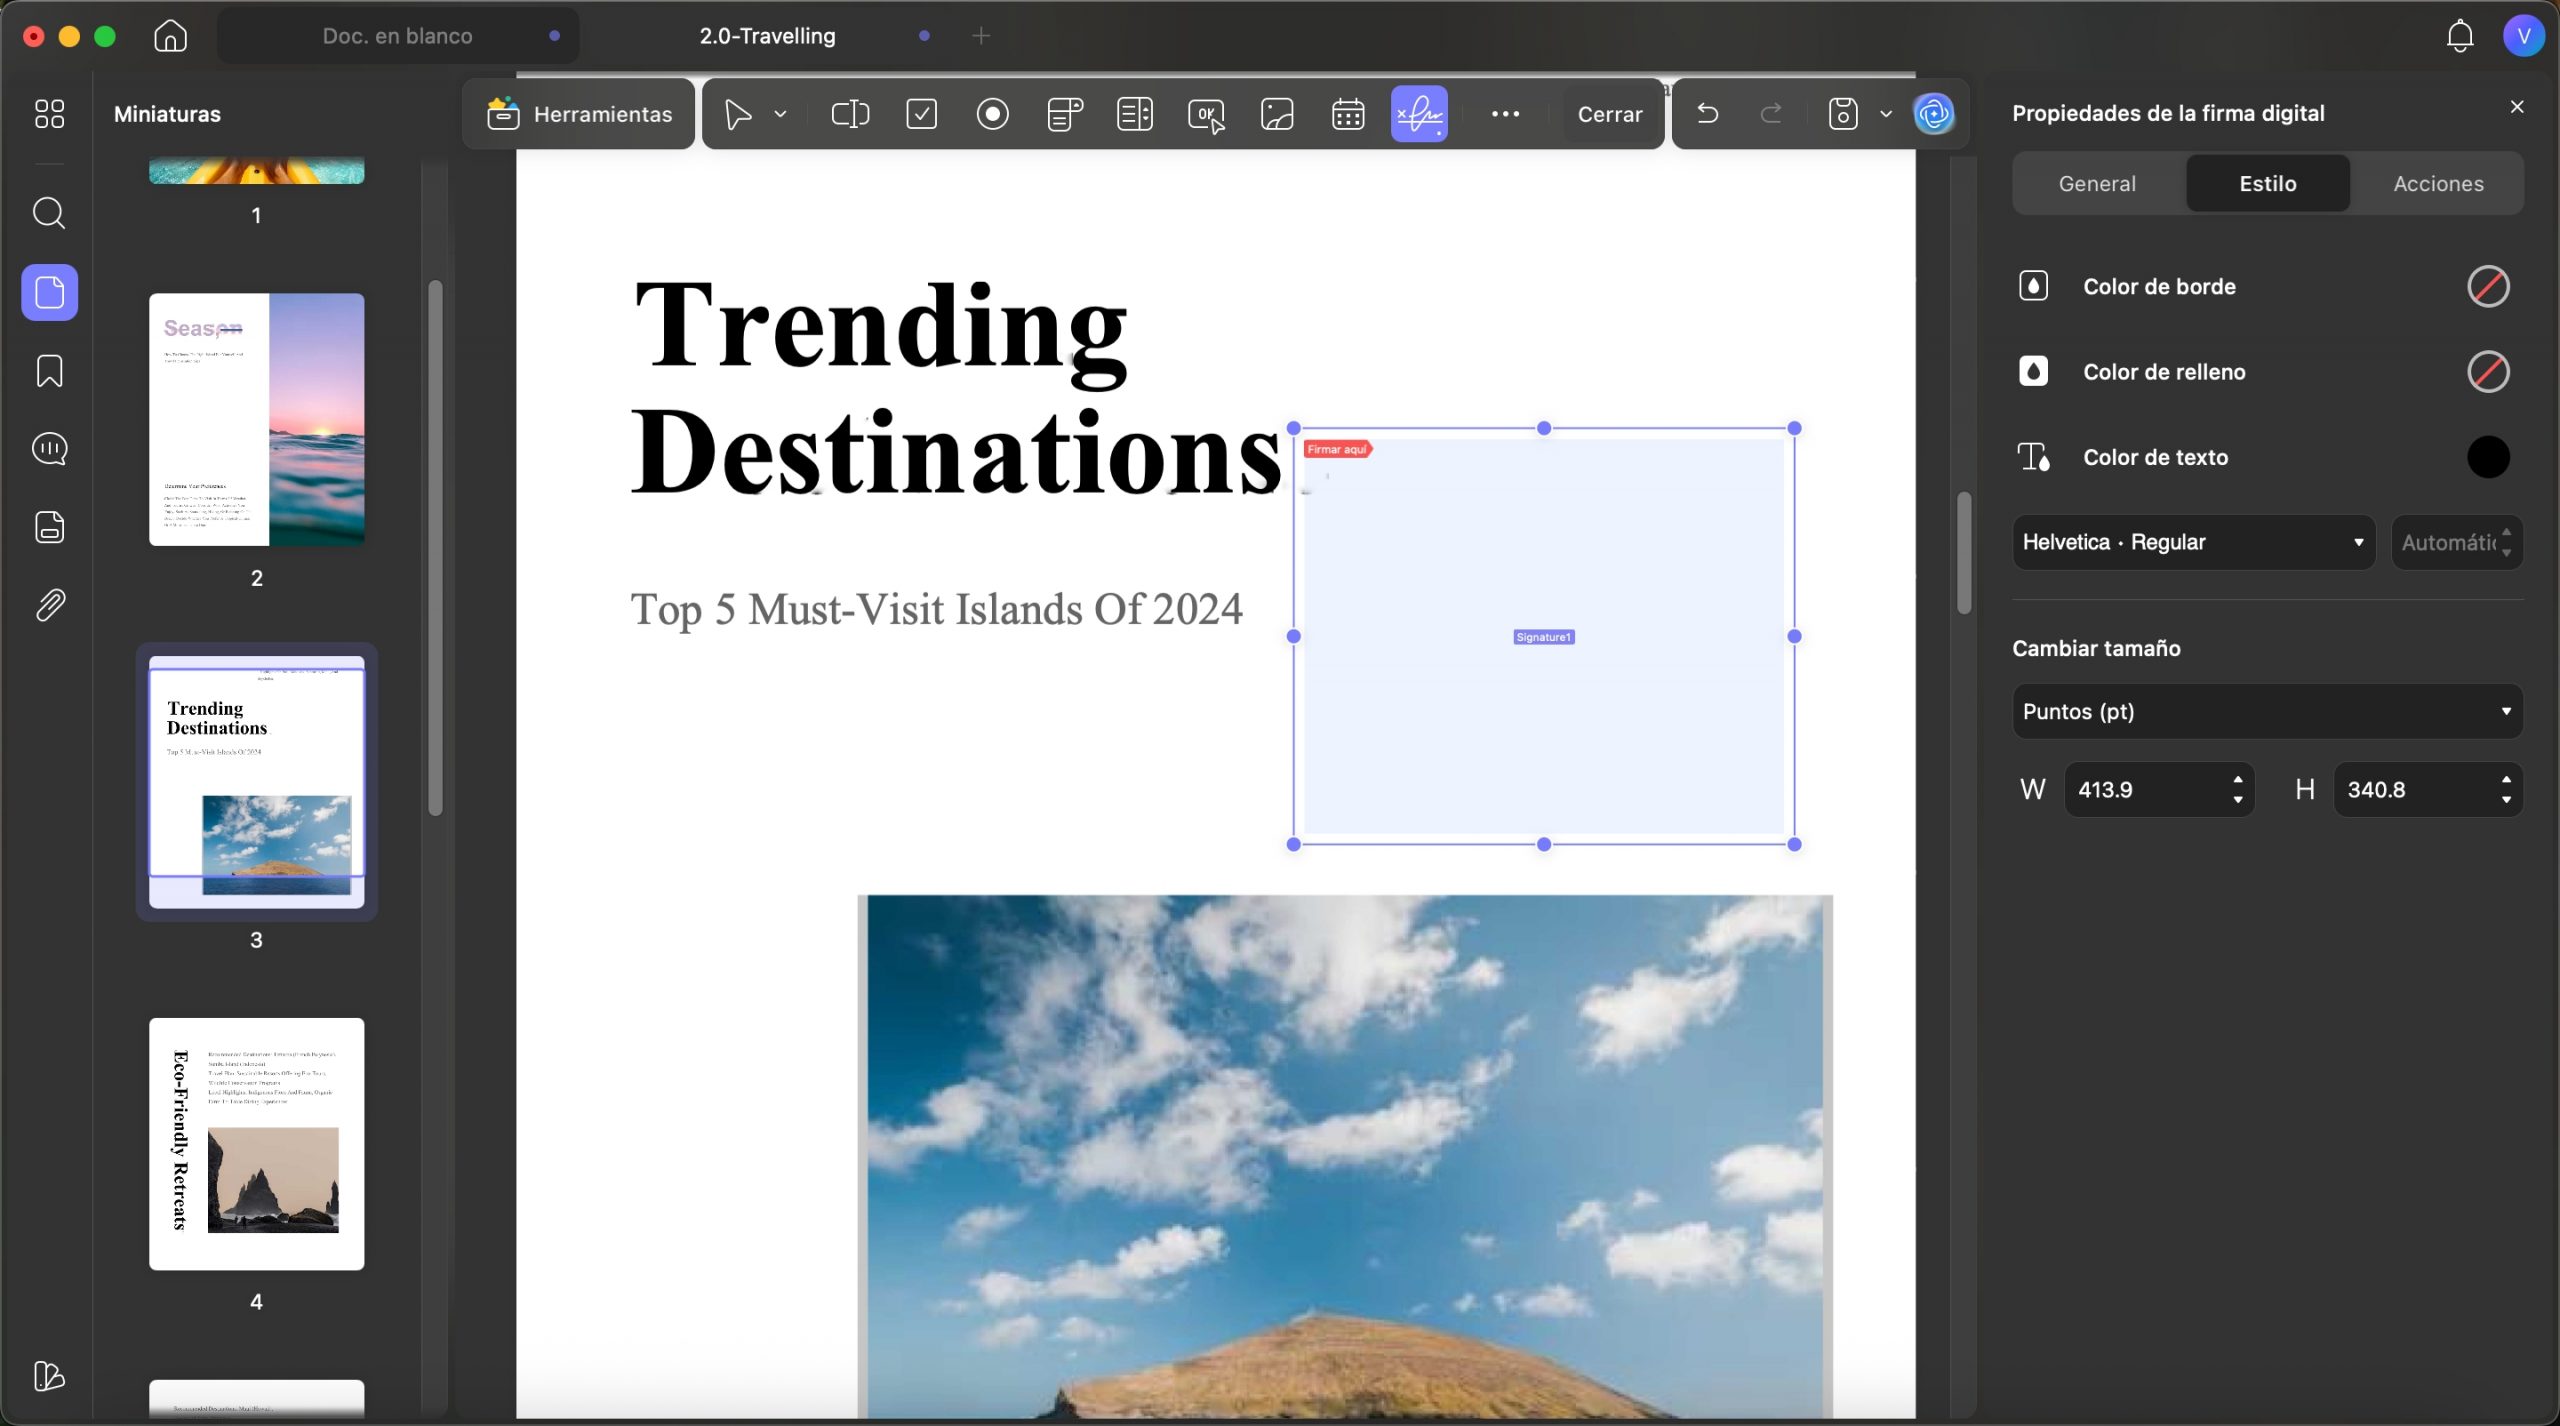Expand the cursor tool dropdown arrow
The height and width of the screenshot is (1426, 2560).
pos(781,114)
